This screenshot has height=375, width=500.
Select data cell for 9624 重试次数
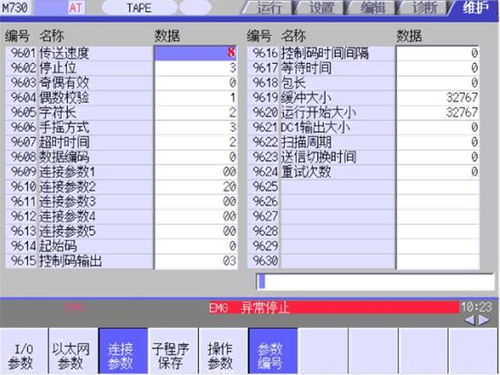[438, 172]
